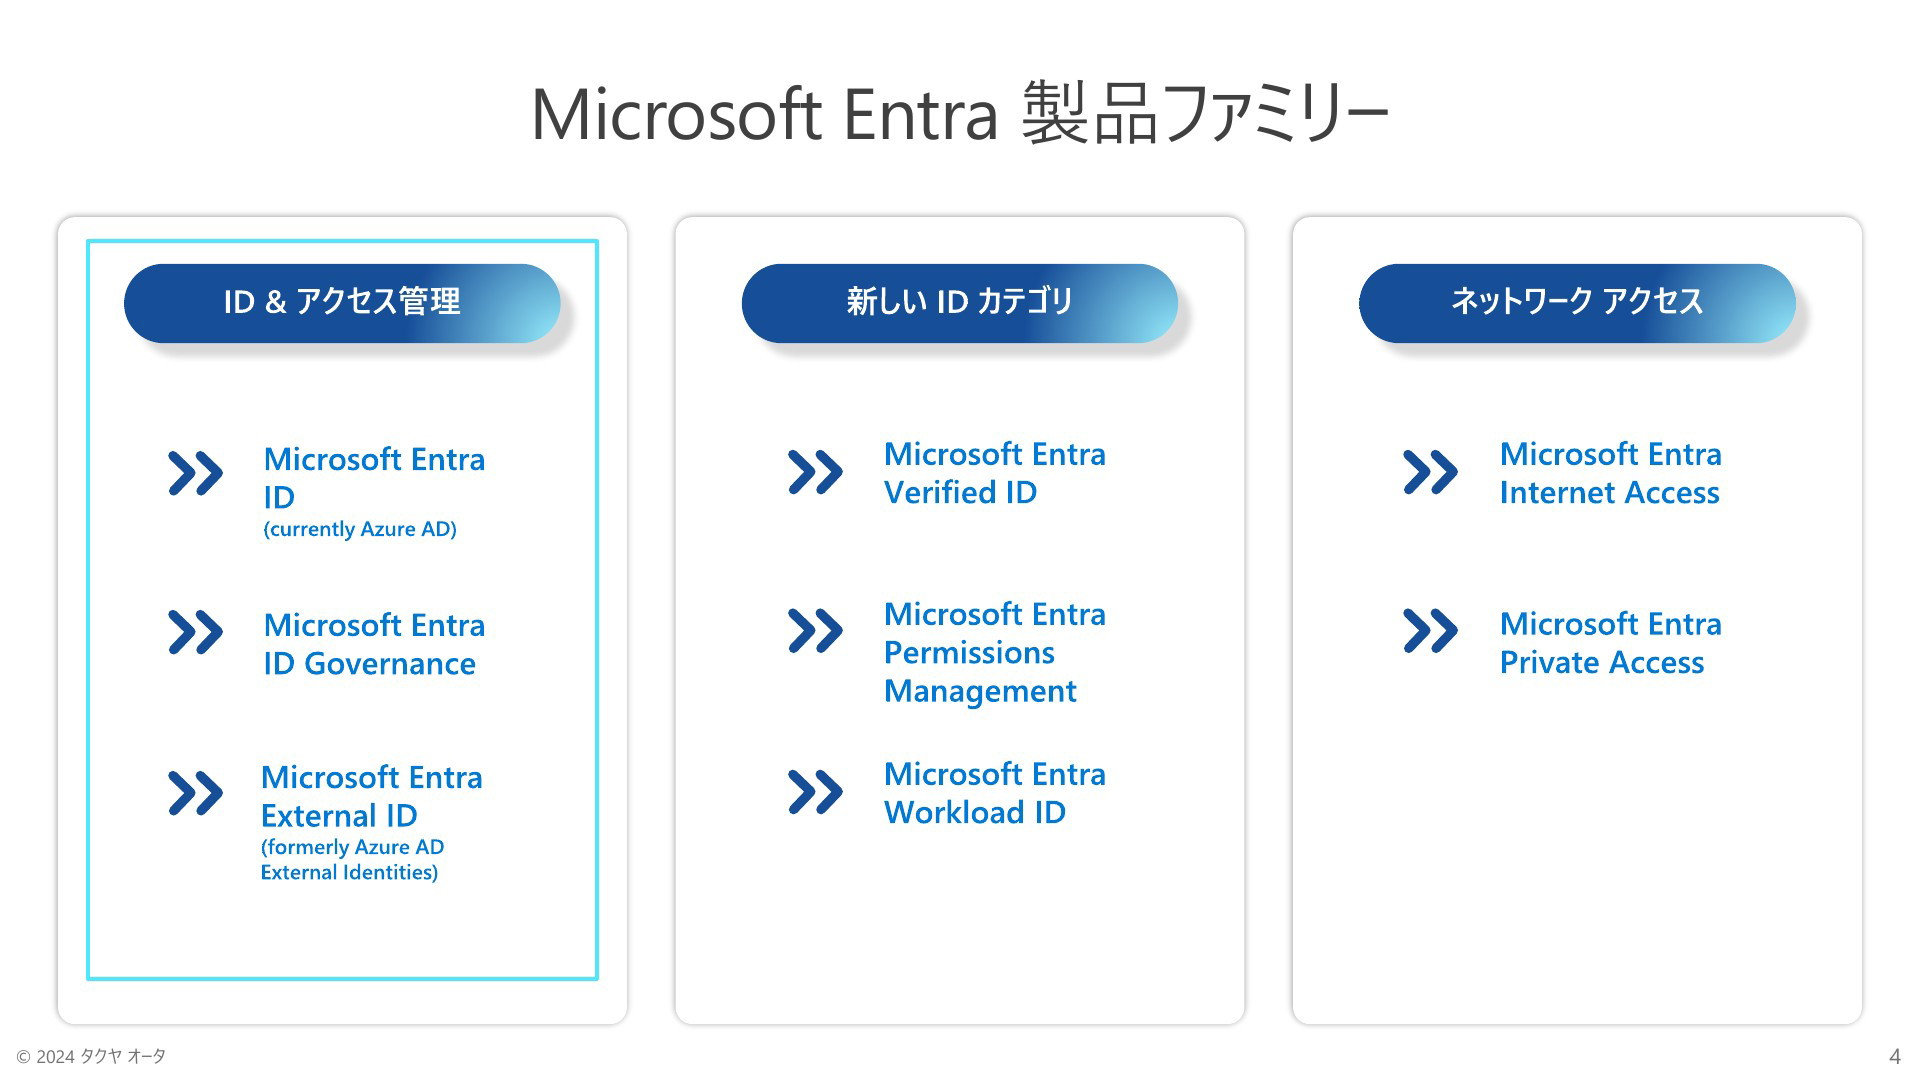
Task: Open the Microsoft Entra Verified ID text
Action: pyautogui.click(x=995, y=473)
